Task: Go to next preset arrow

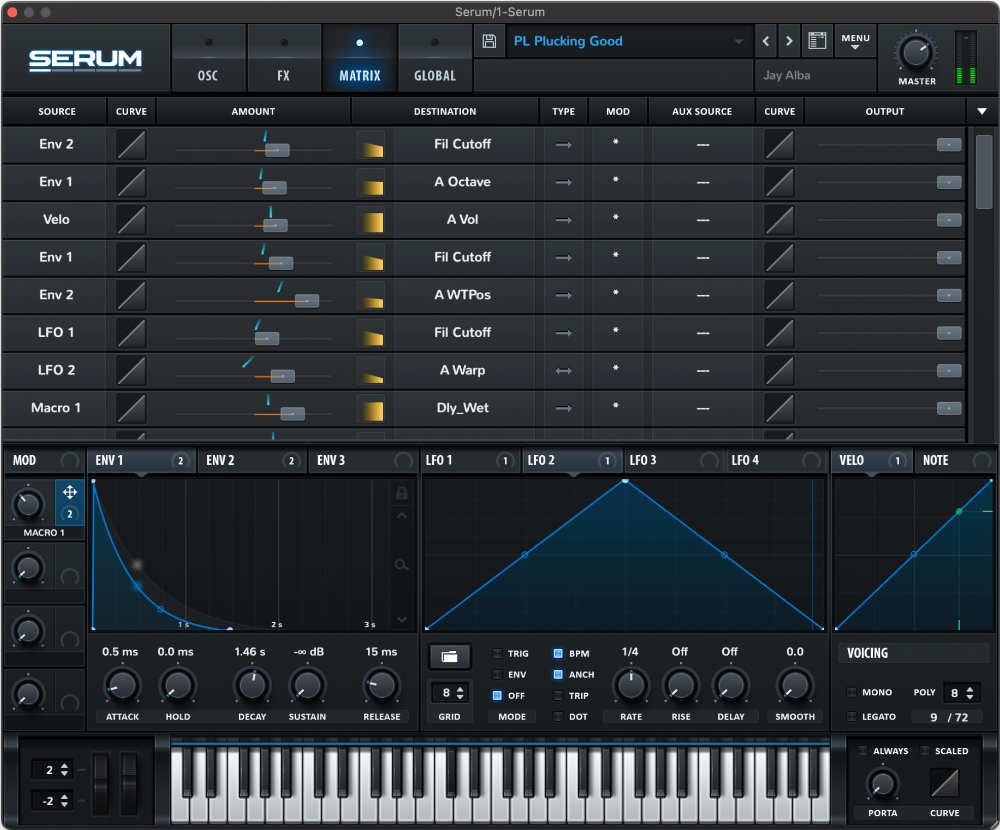Action: tap(789, 41)
